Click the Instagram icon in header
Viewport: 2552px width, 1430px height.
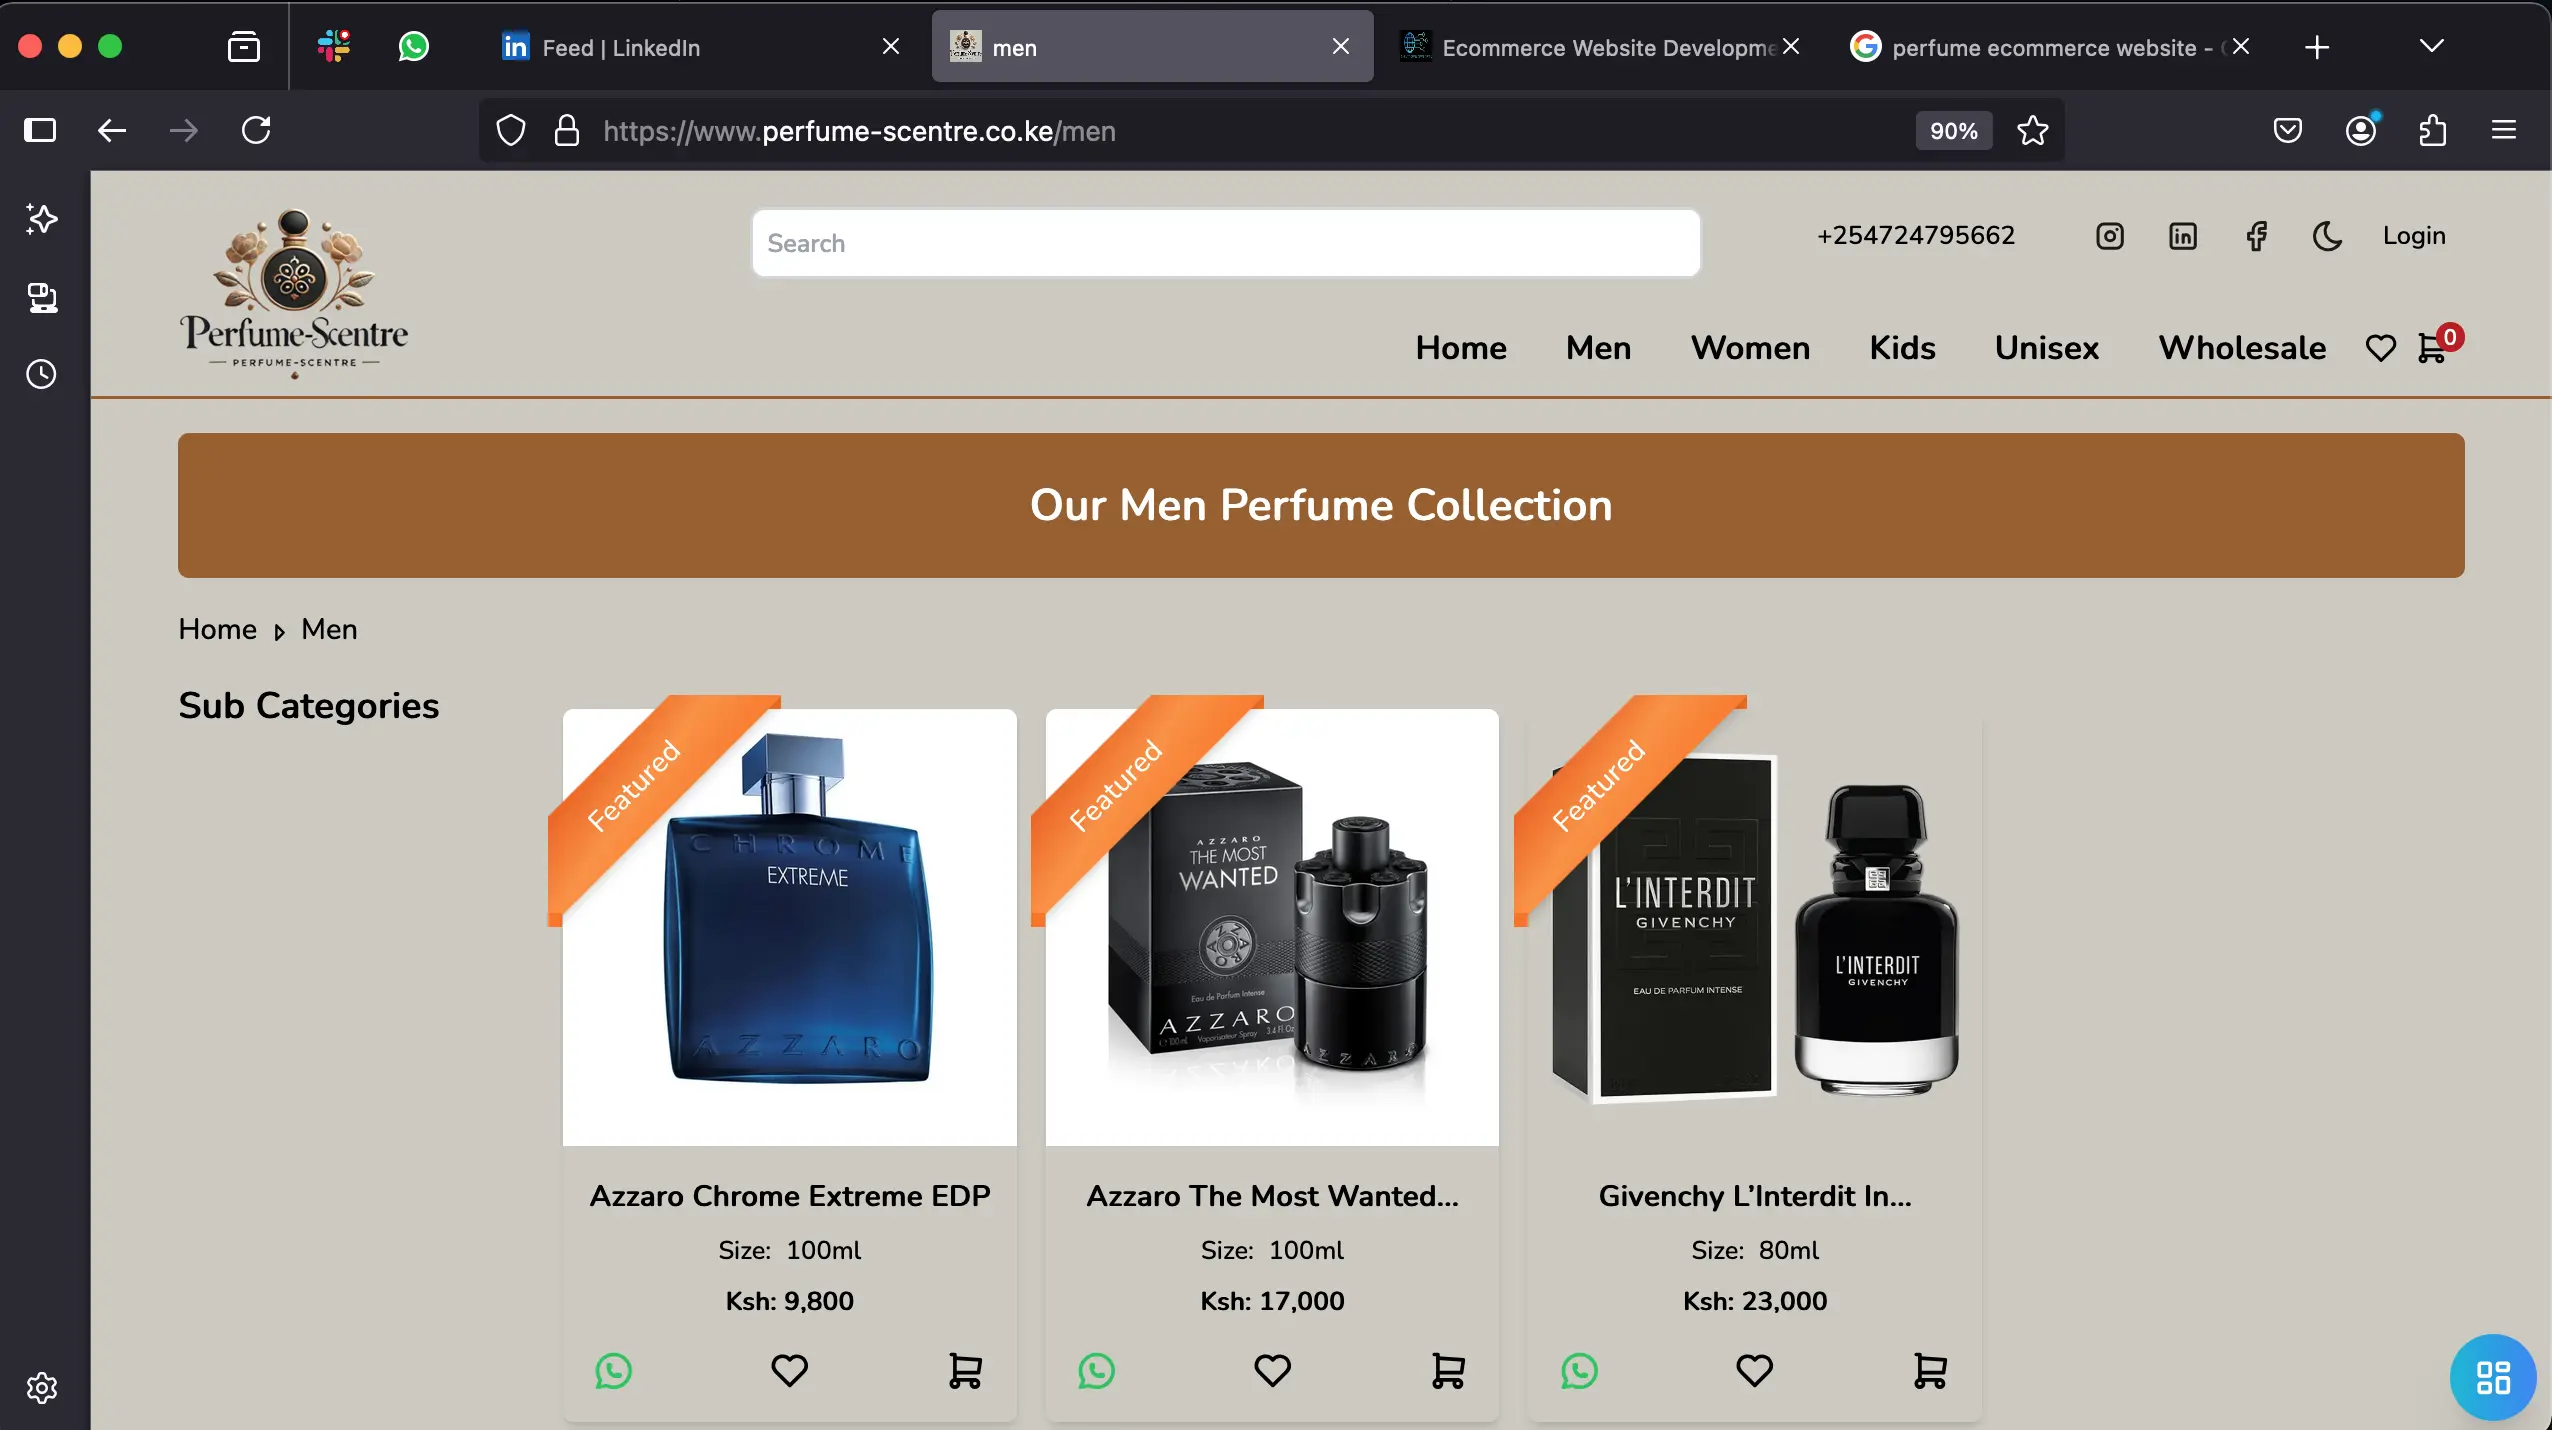[2110, 235]
